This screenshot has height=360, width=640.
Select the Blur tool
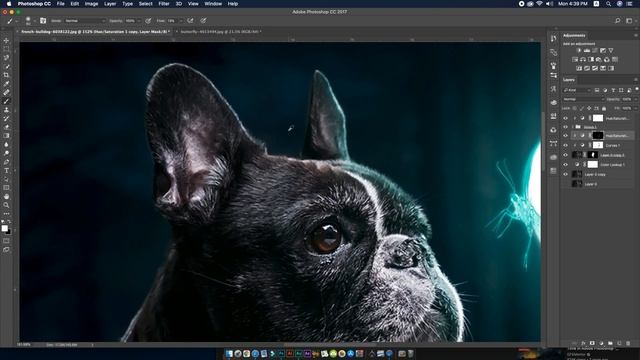[x=6, y=144]
